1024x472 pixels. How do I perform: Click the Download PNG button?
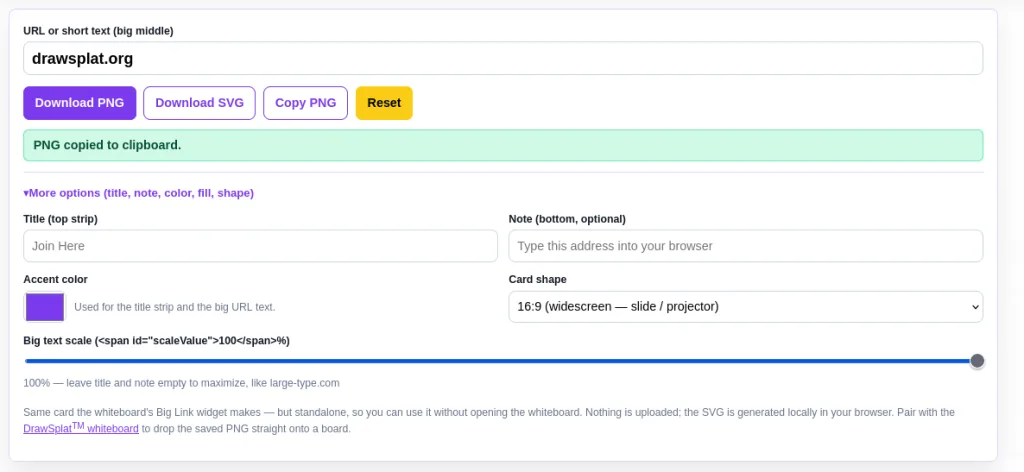pos(80,103)
